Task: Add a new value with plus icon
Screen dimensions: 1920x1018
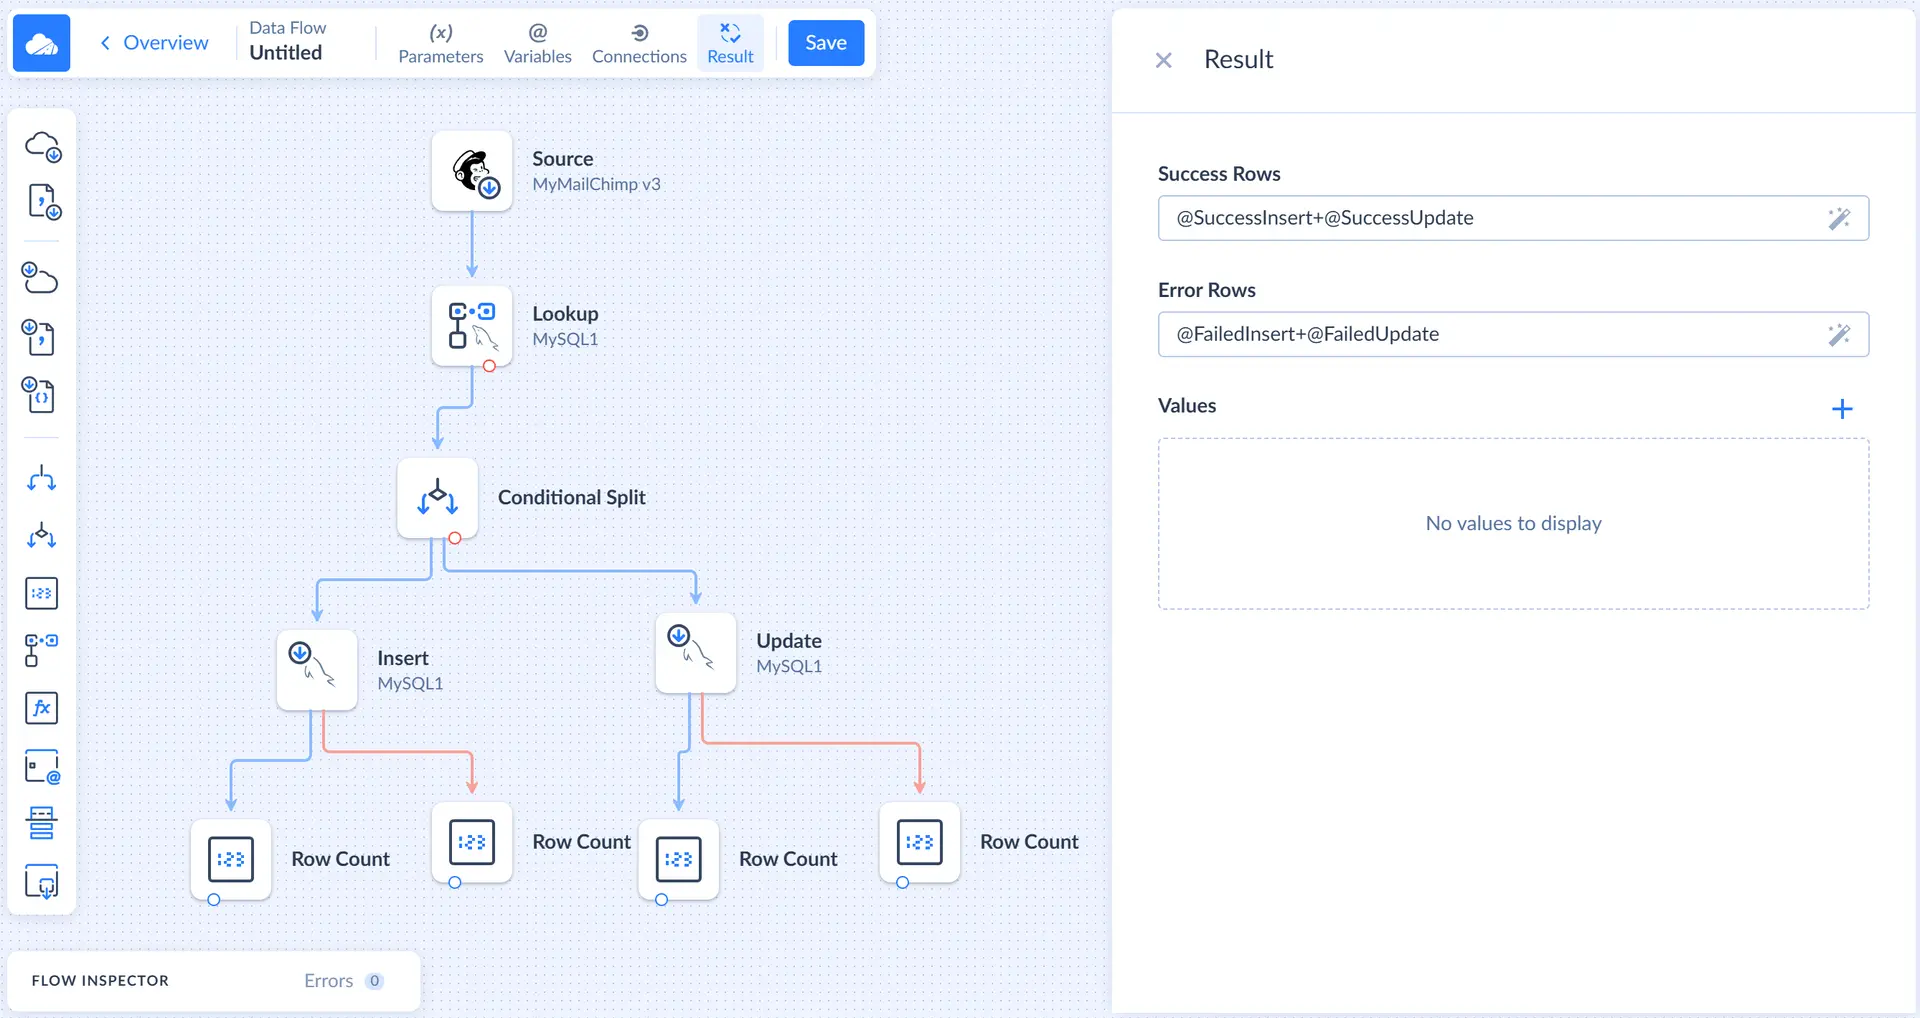Action: 1842,409
